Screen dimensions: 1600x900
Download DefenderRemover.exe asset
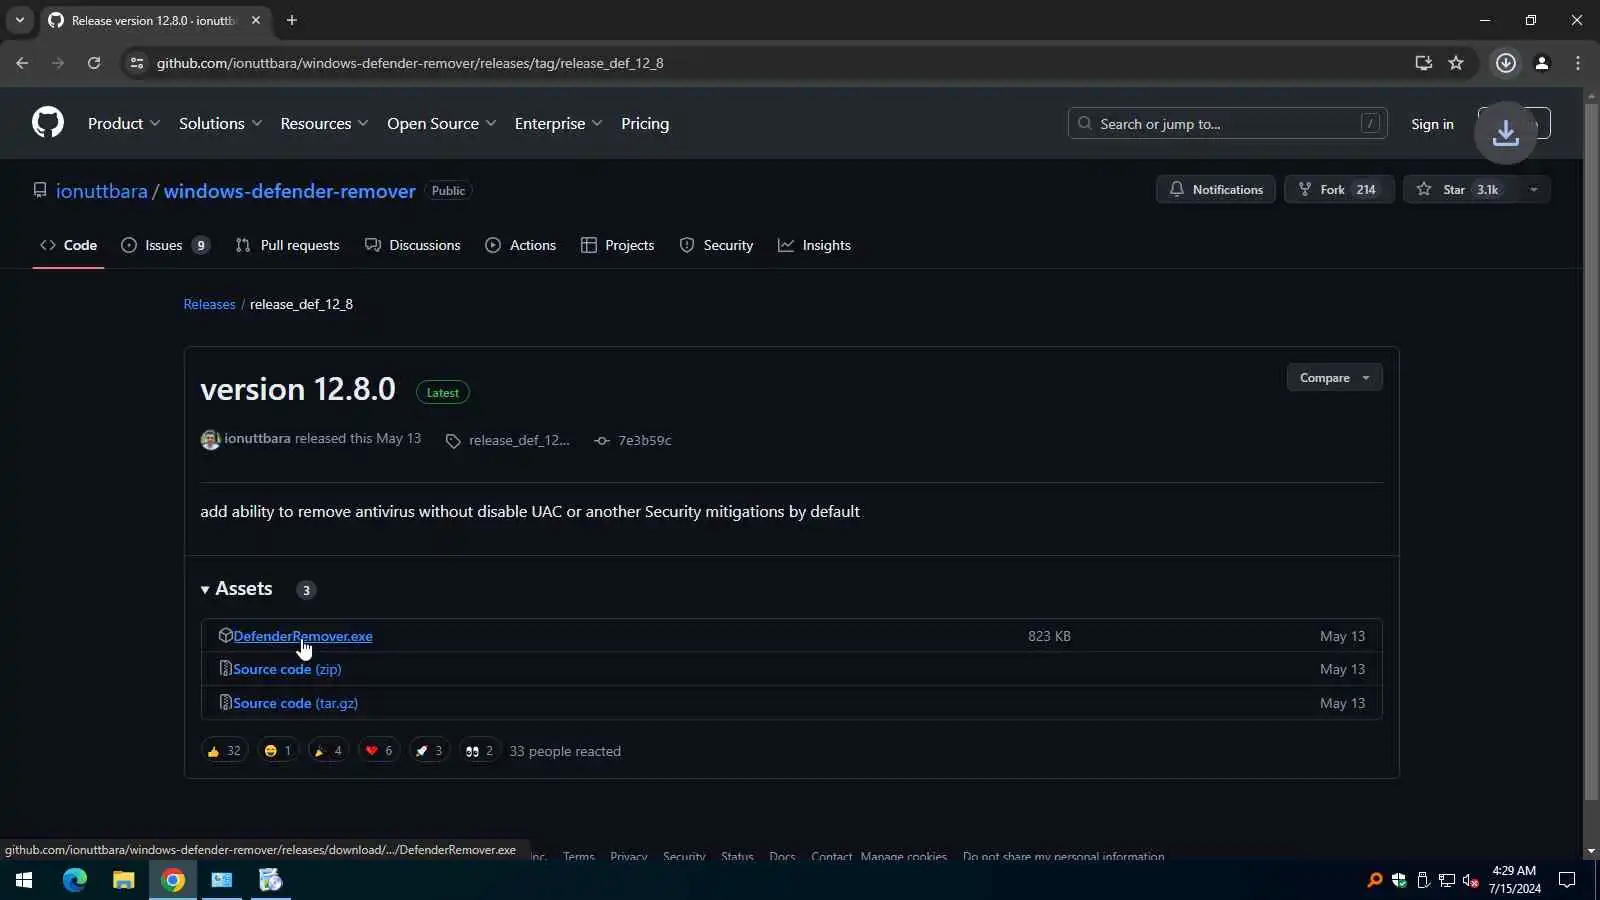[x=302, y=636]
